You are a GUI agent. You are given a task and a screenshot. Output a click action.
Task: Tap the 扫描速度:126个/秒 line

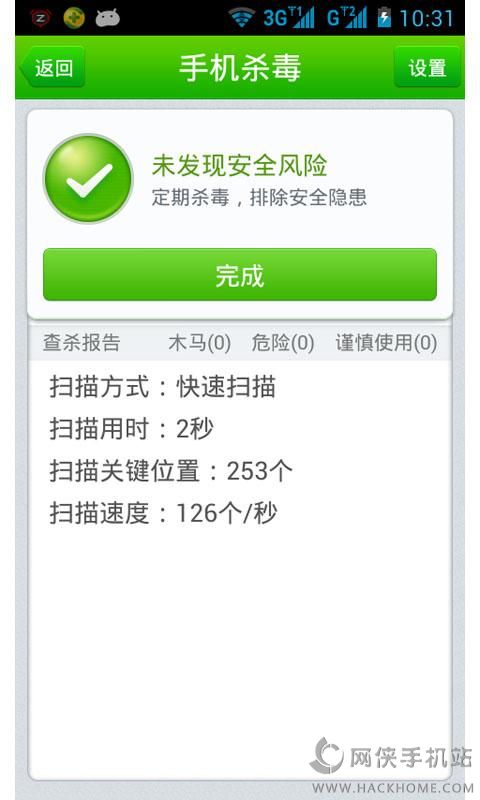(163, 513)
